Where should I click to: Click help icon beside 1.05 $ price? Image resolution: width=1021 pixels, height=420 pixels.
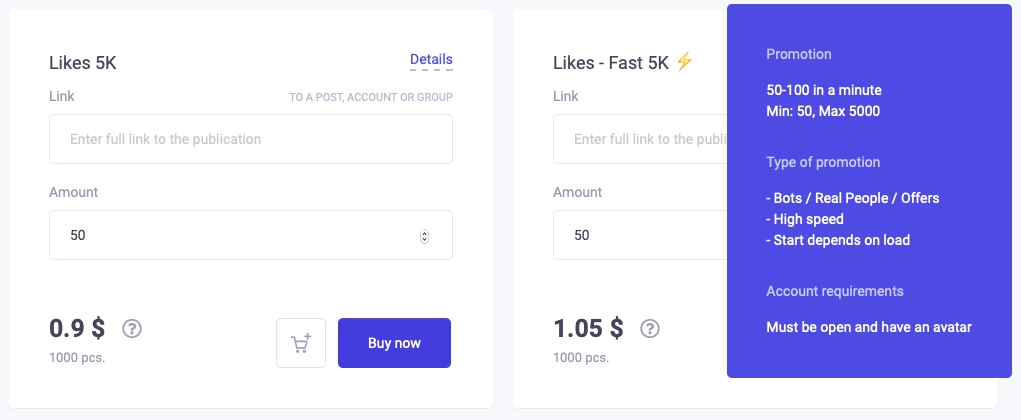pyautogui.click(x=650, y=328)
